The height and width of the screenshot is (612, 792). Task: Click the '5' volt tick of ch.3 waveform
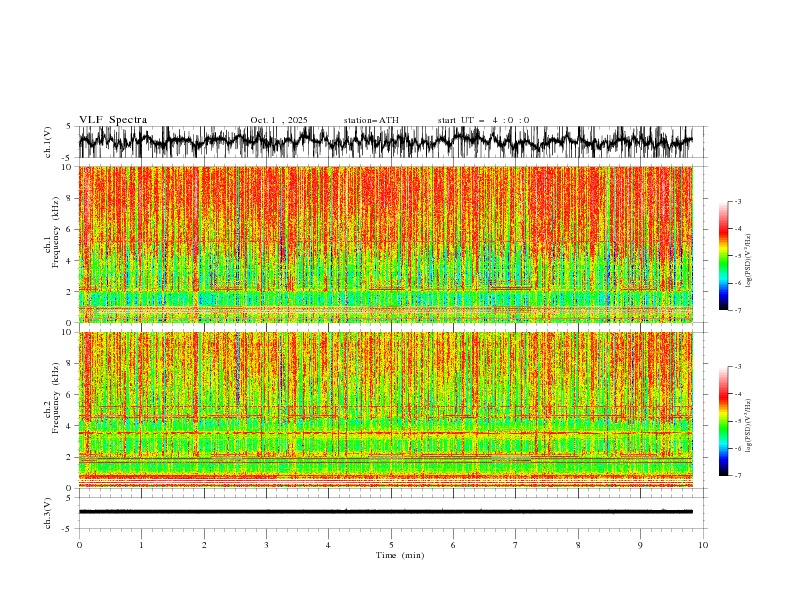(x=69, y=498)
